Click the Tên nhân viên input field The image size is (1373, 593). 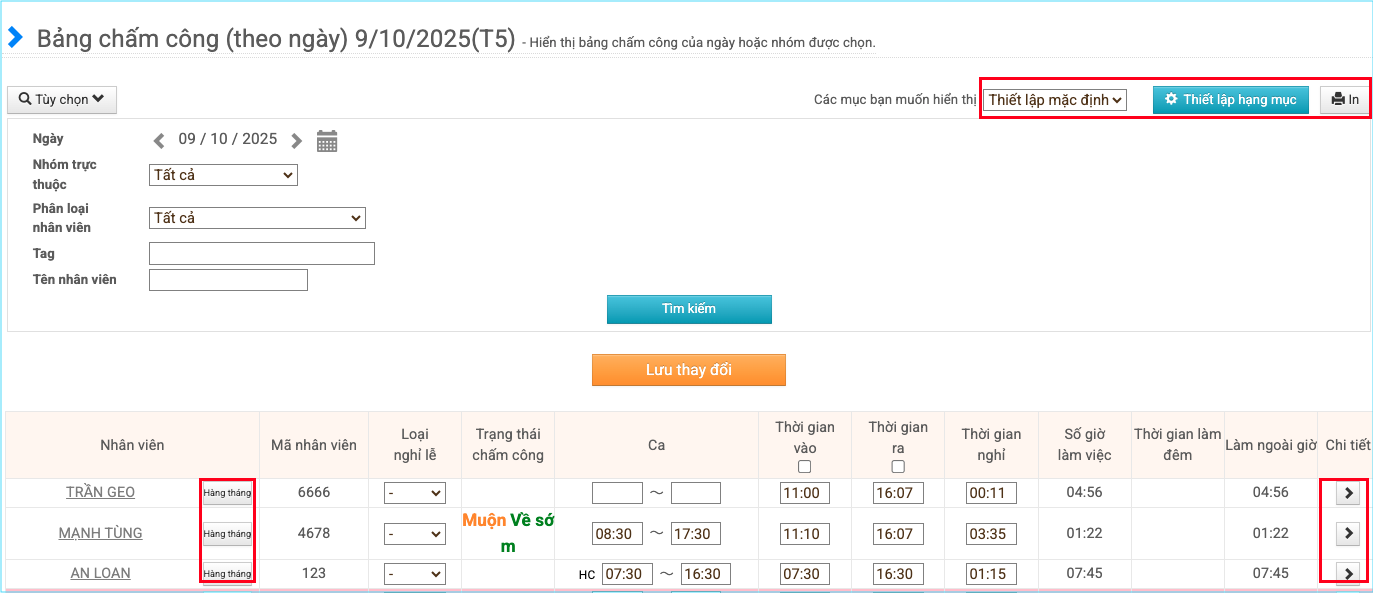coord(228,280)
